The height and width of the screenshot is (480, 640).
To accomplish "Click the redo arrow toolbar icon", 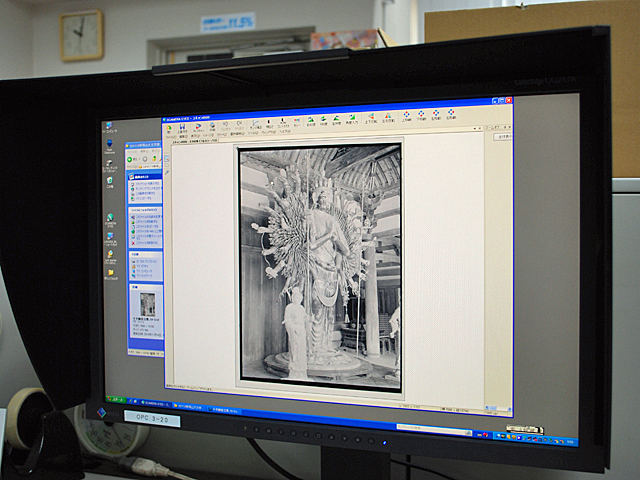I will click(239, 124).
